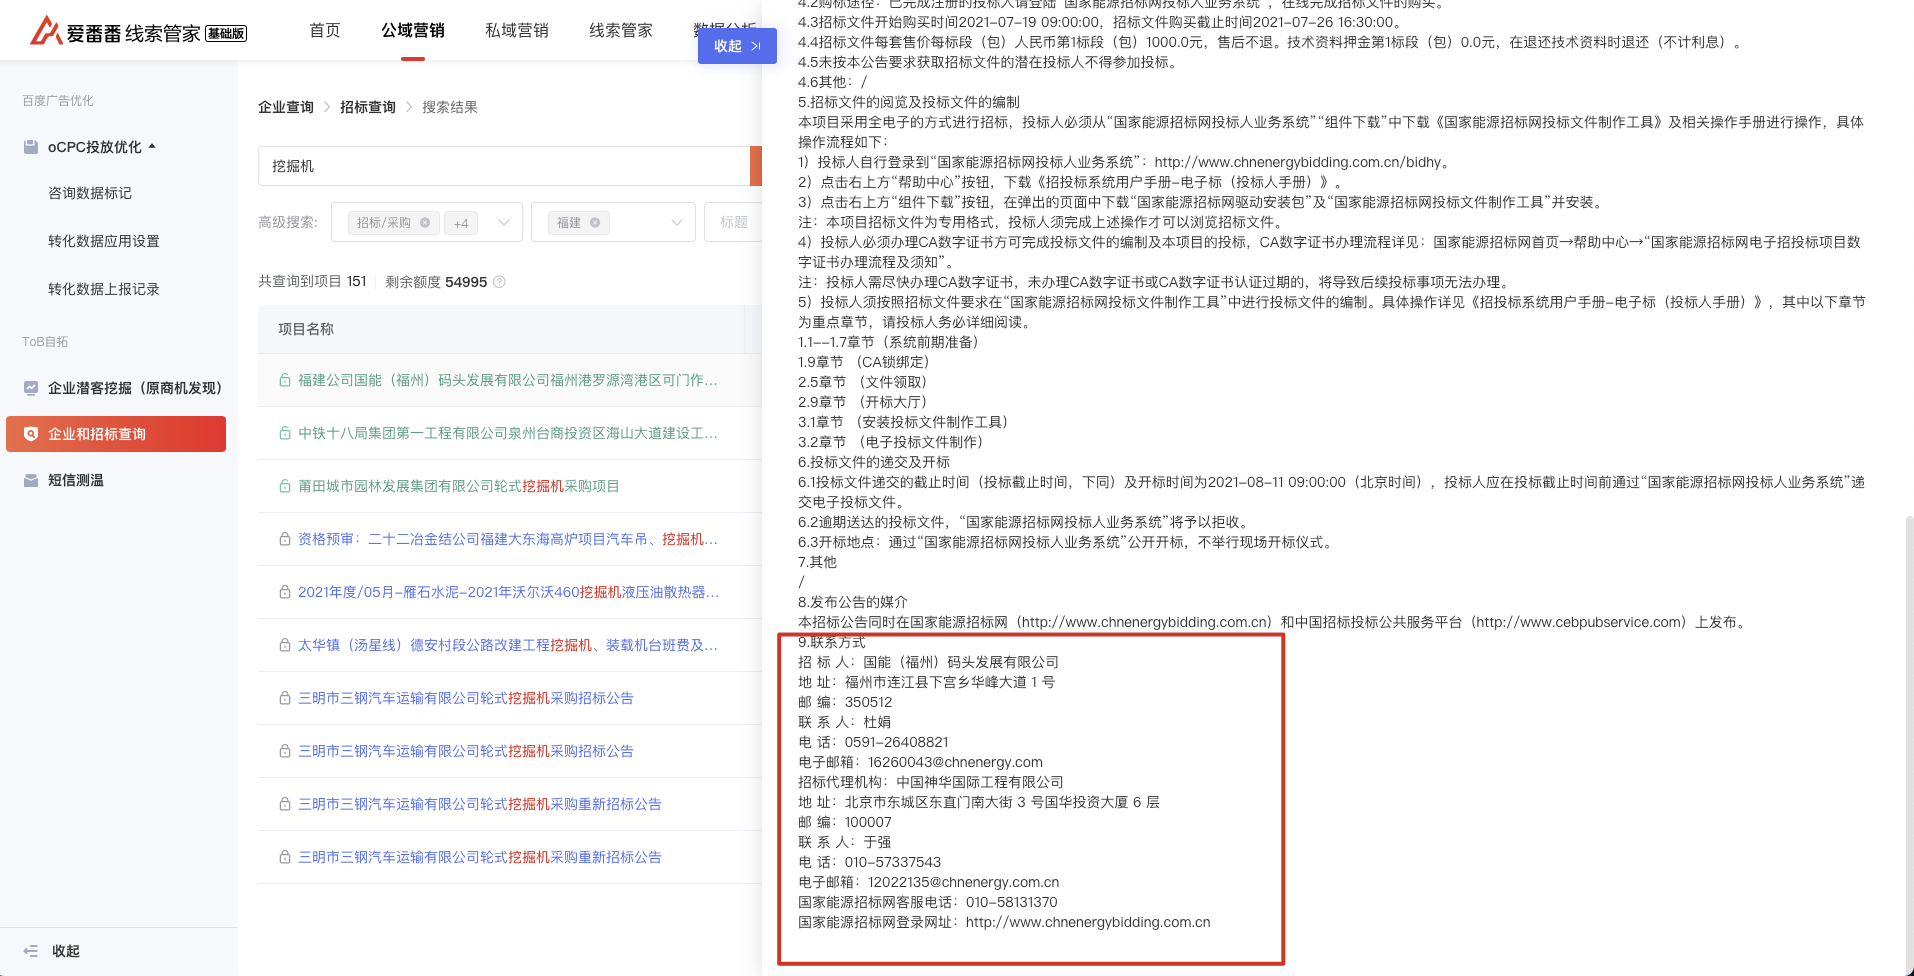Viewport: 1914px width, 976px height.
Task: Click the phone number 010-57337543
Action: pos(893,862)
